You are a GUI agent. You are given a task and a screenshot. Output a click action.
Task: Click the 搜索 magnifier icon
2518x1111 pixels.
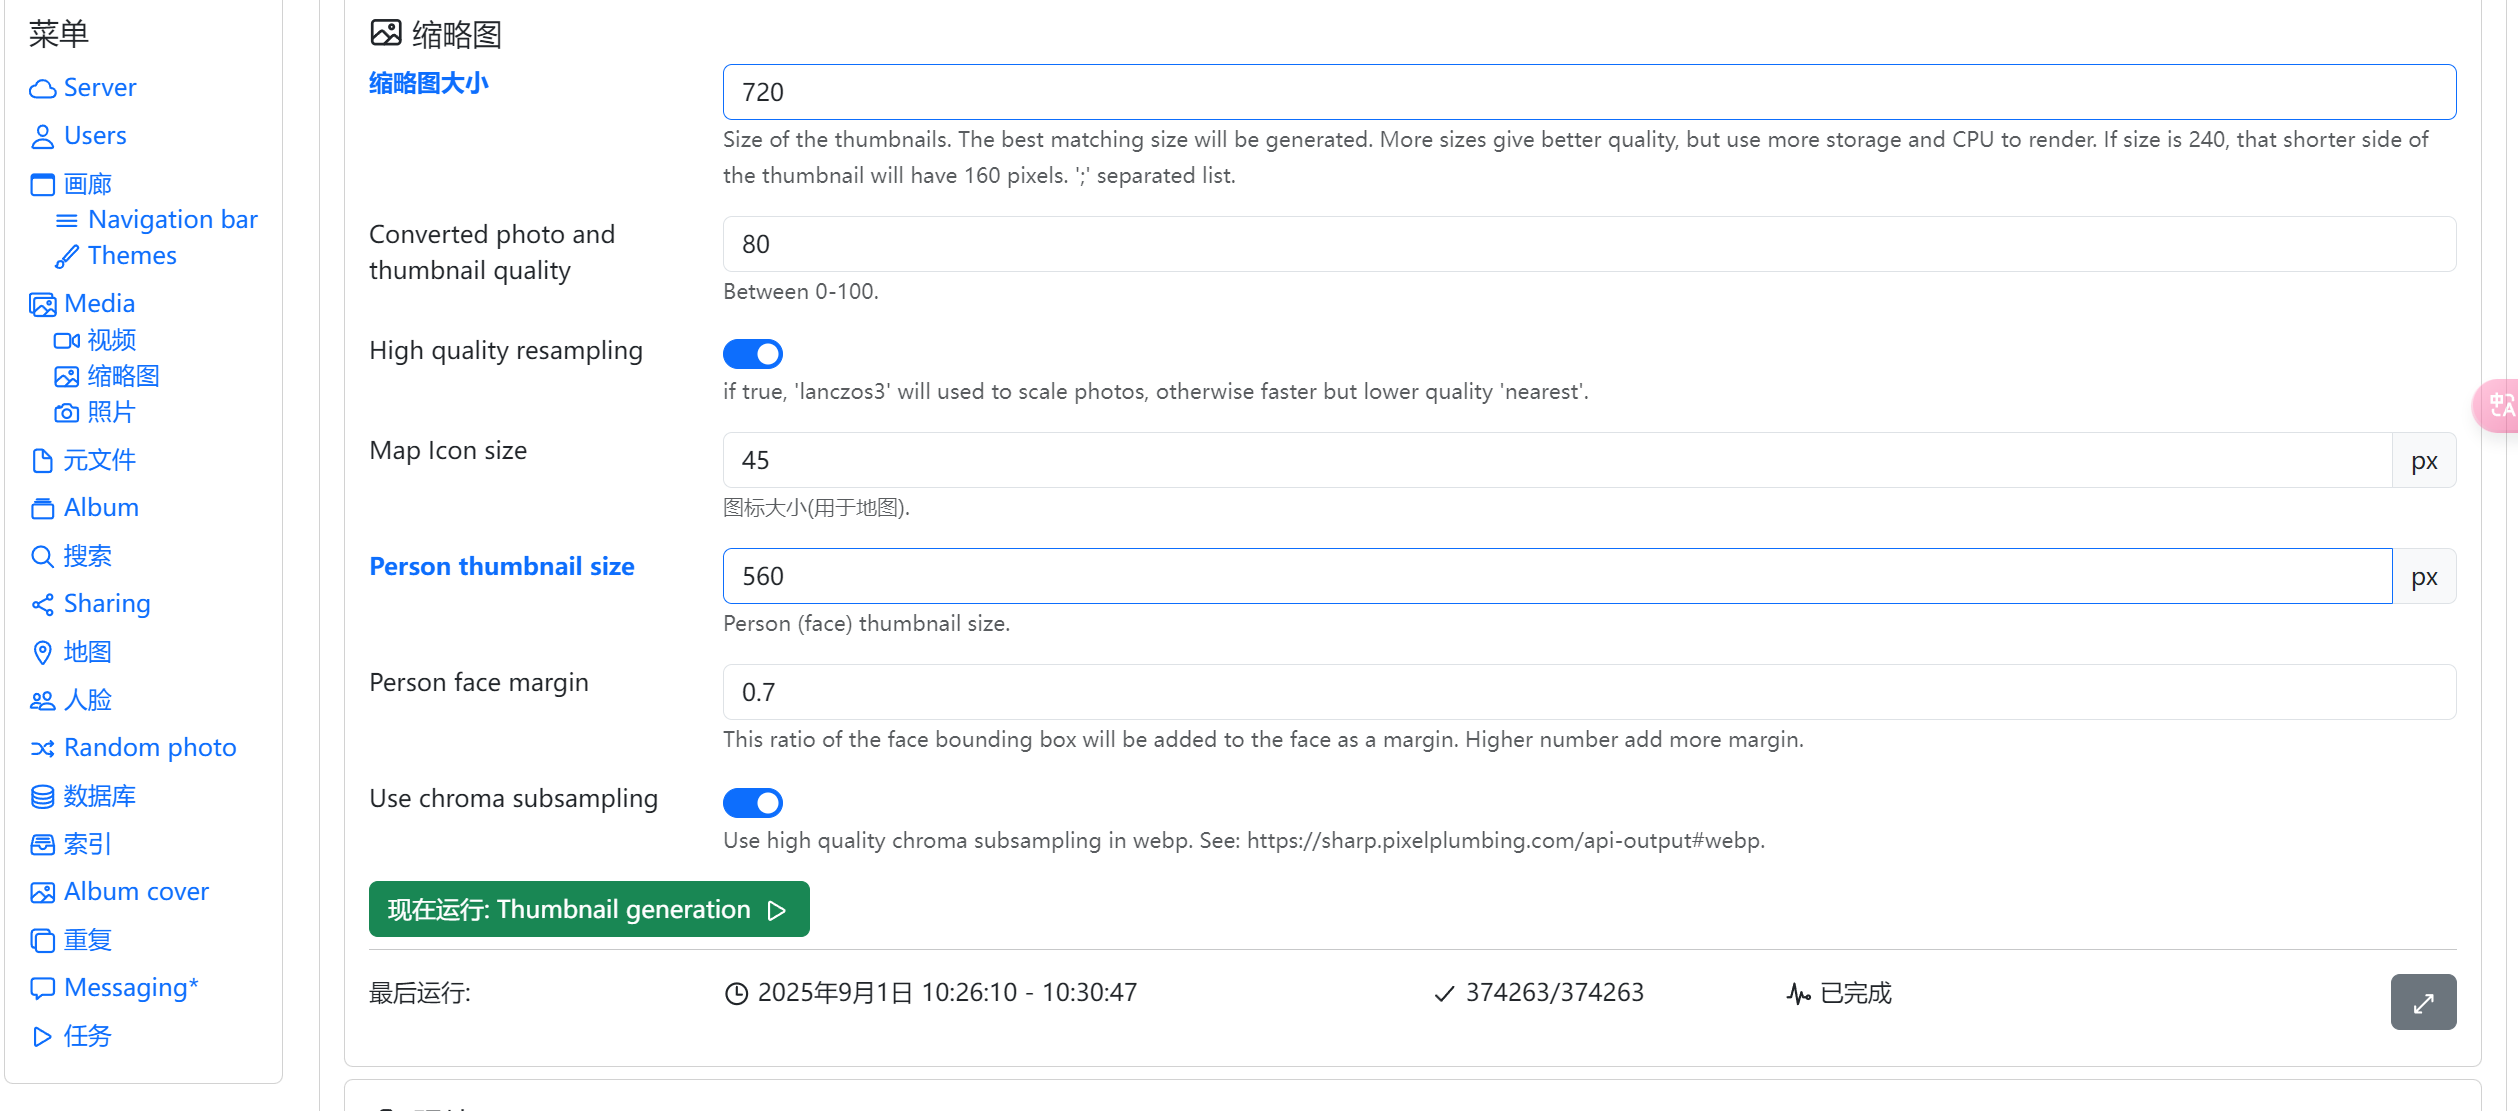(42, 557)
